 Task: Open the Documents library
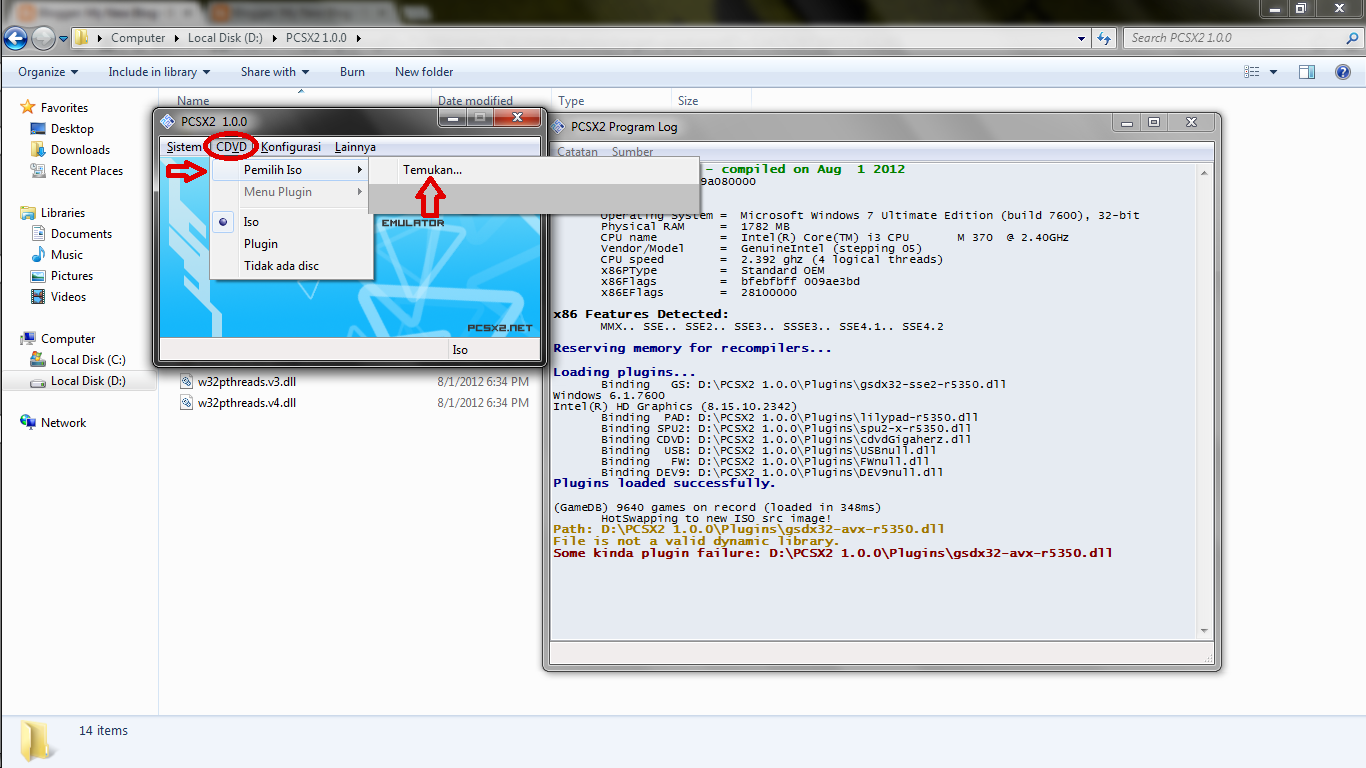coord(81,234)
